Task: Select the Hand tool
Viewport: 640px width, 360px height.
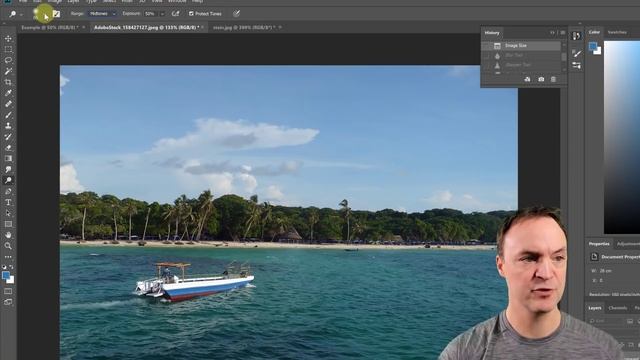Action: pos(8,235)
